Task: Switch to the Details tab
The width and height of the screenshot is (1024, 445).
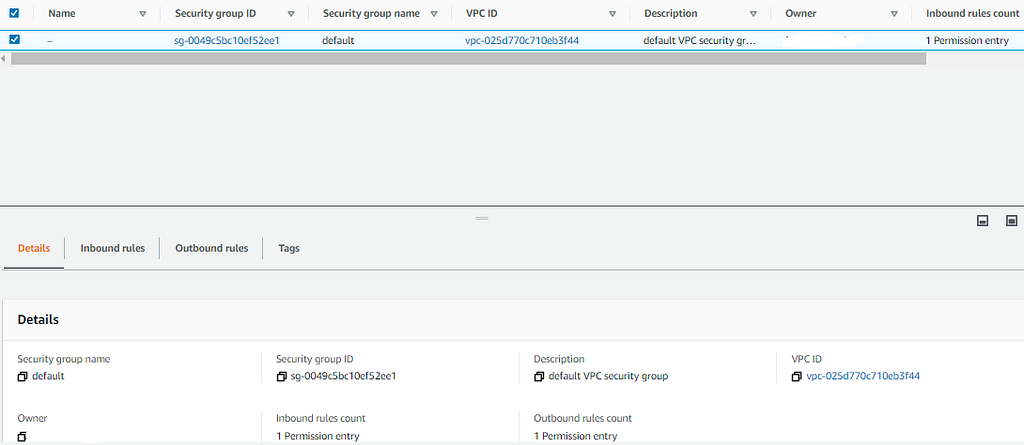Action: (x=34, y=248)
